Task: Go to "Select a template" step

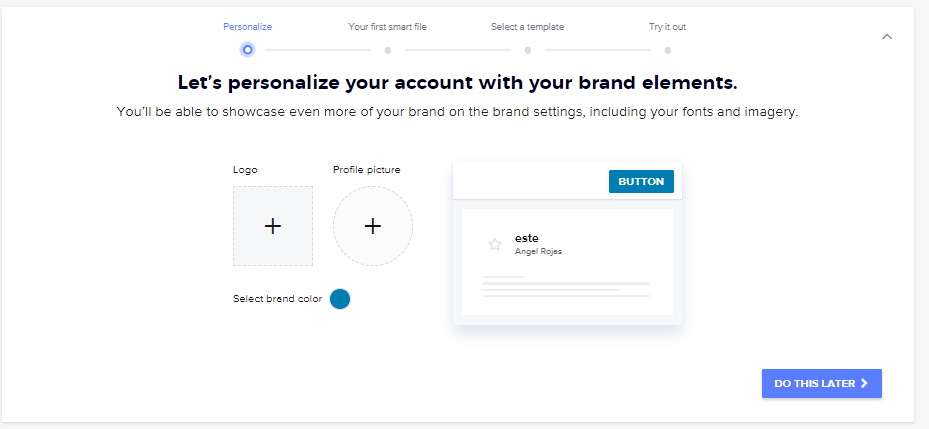Action: [x=527, y=27]
